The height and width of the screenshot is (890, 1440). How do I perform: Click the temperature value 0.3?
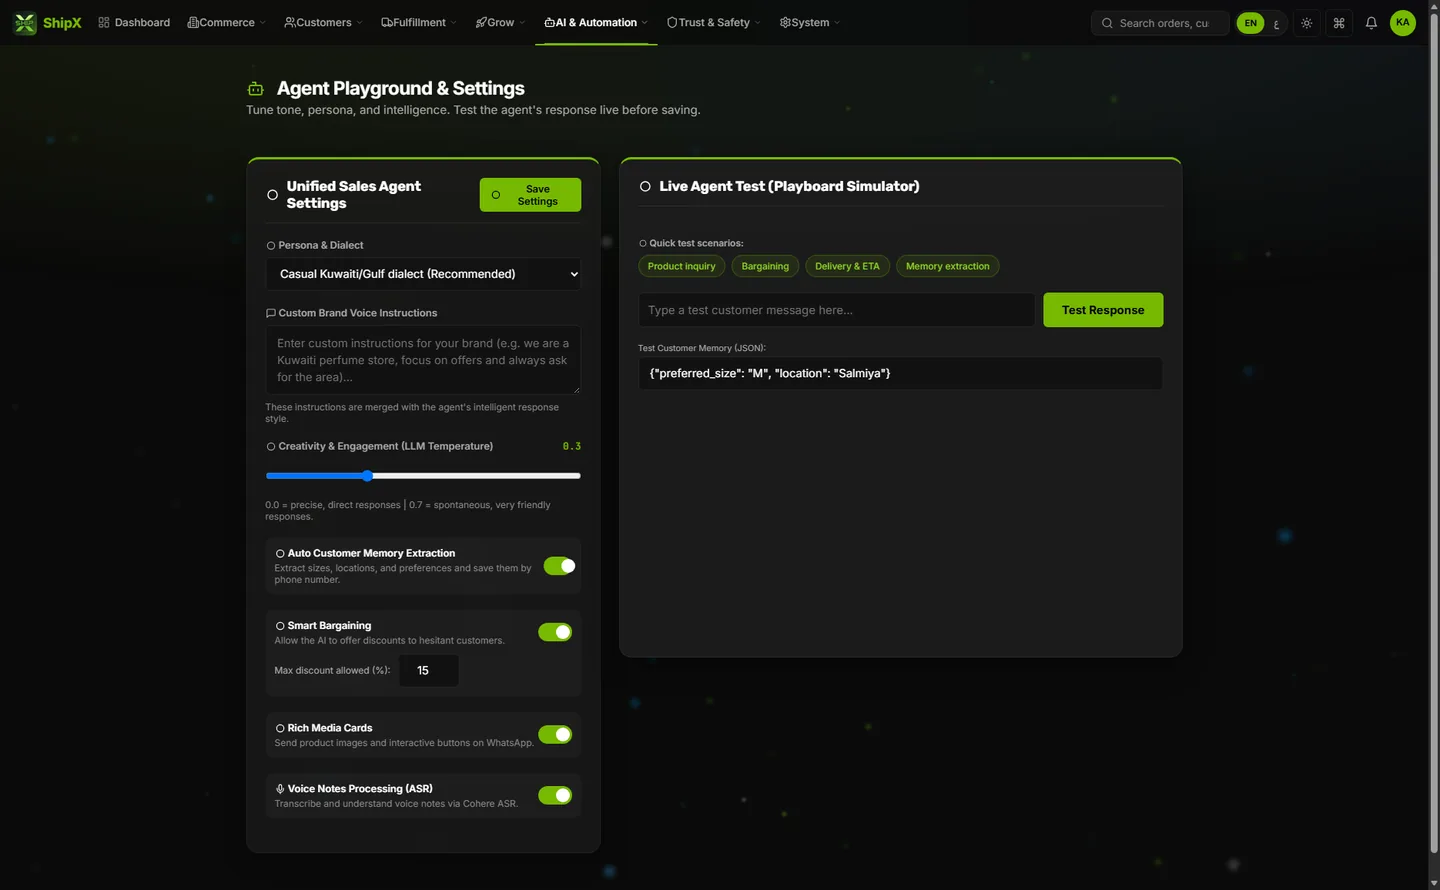click(x=571, y=446)
